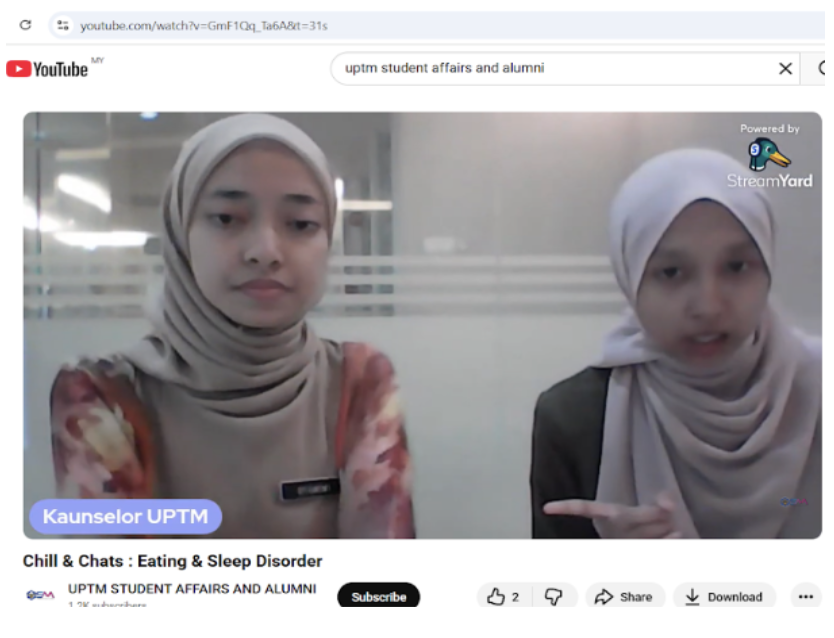Like the video with thumbs-up button
Screen dimensions: 834x638
[503, 597]
